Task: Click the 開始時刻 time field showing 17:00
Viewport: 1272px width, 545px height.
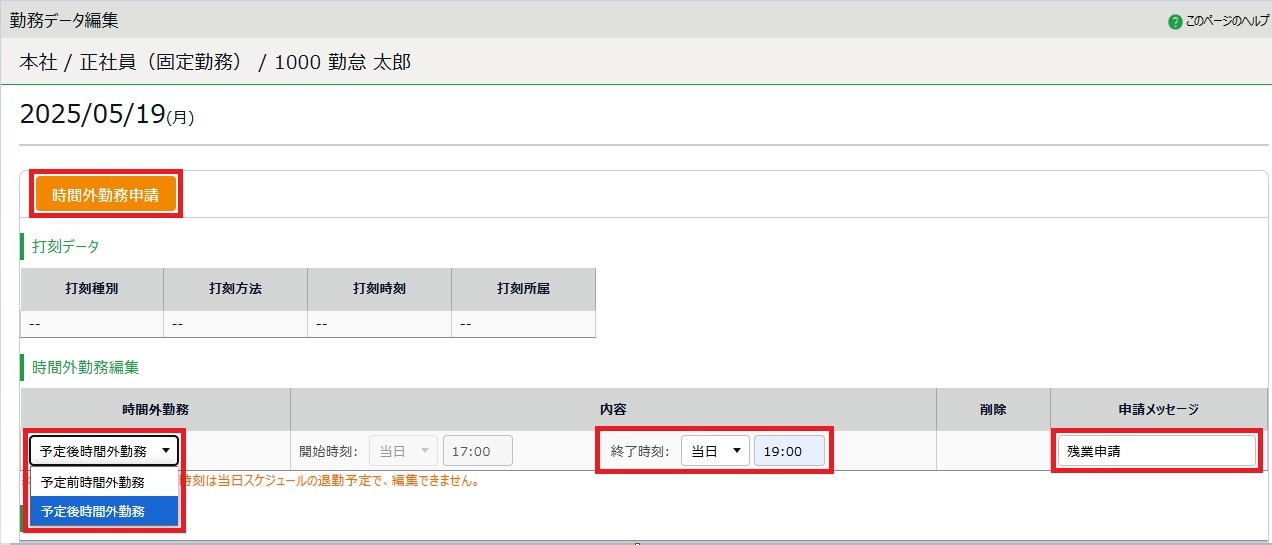Action: pyautogui.click(x=478, y=451)
